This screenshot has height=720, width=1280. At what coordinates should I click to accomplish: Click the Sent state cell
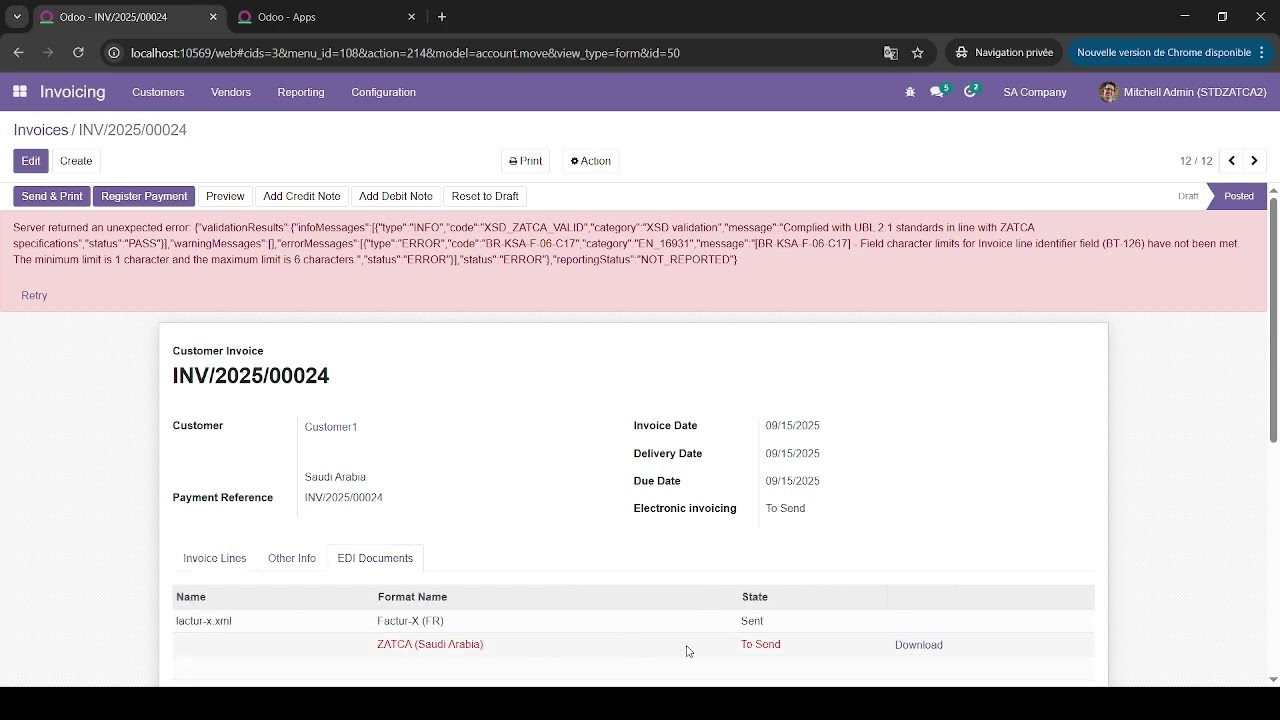pos(752,621)
